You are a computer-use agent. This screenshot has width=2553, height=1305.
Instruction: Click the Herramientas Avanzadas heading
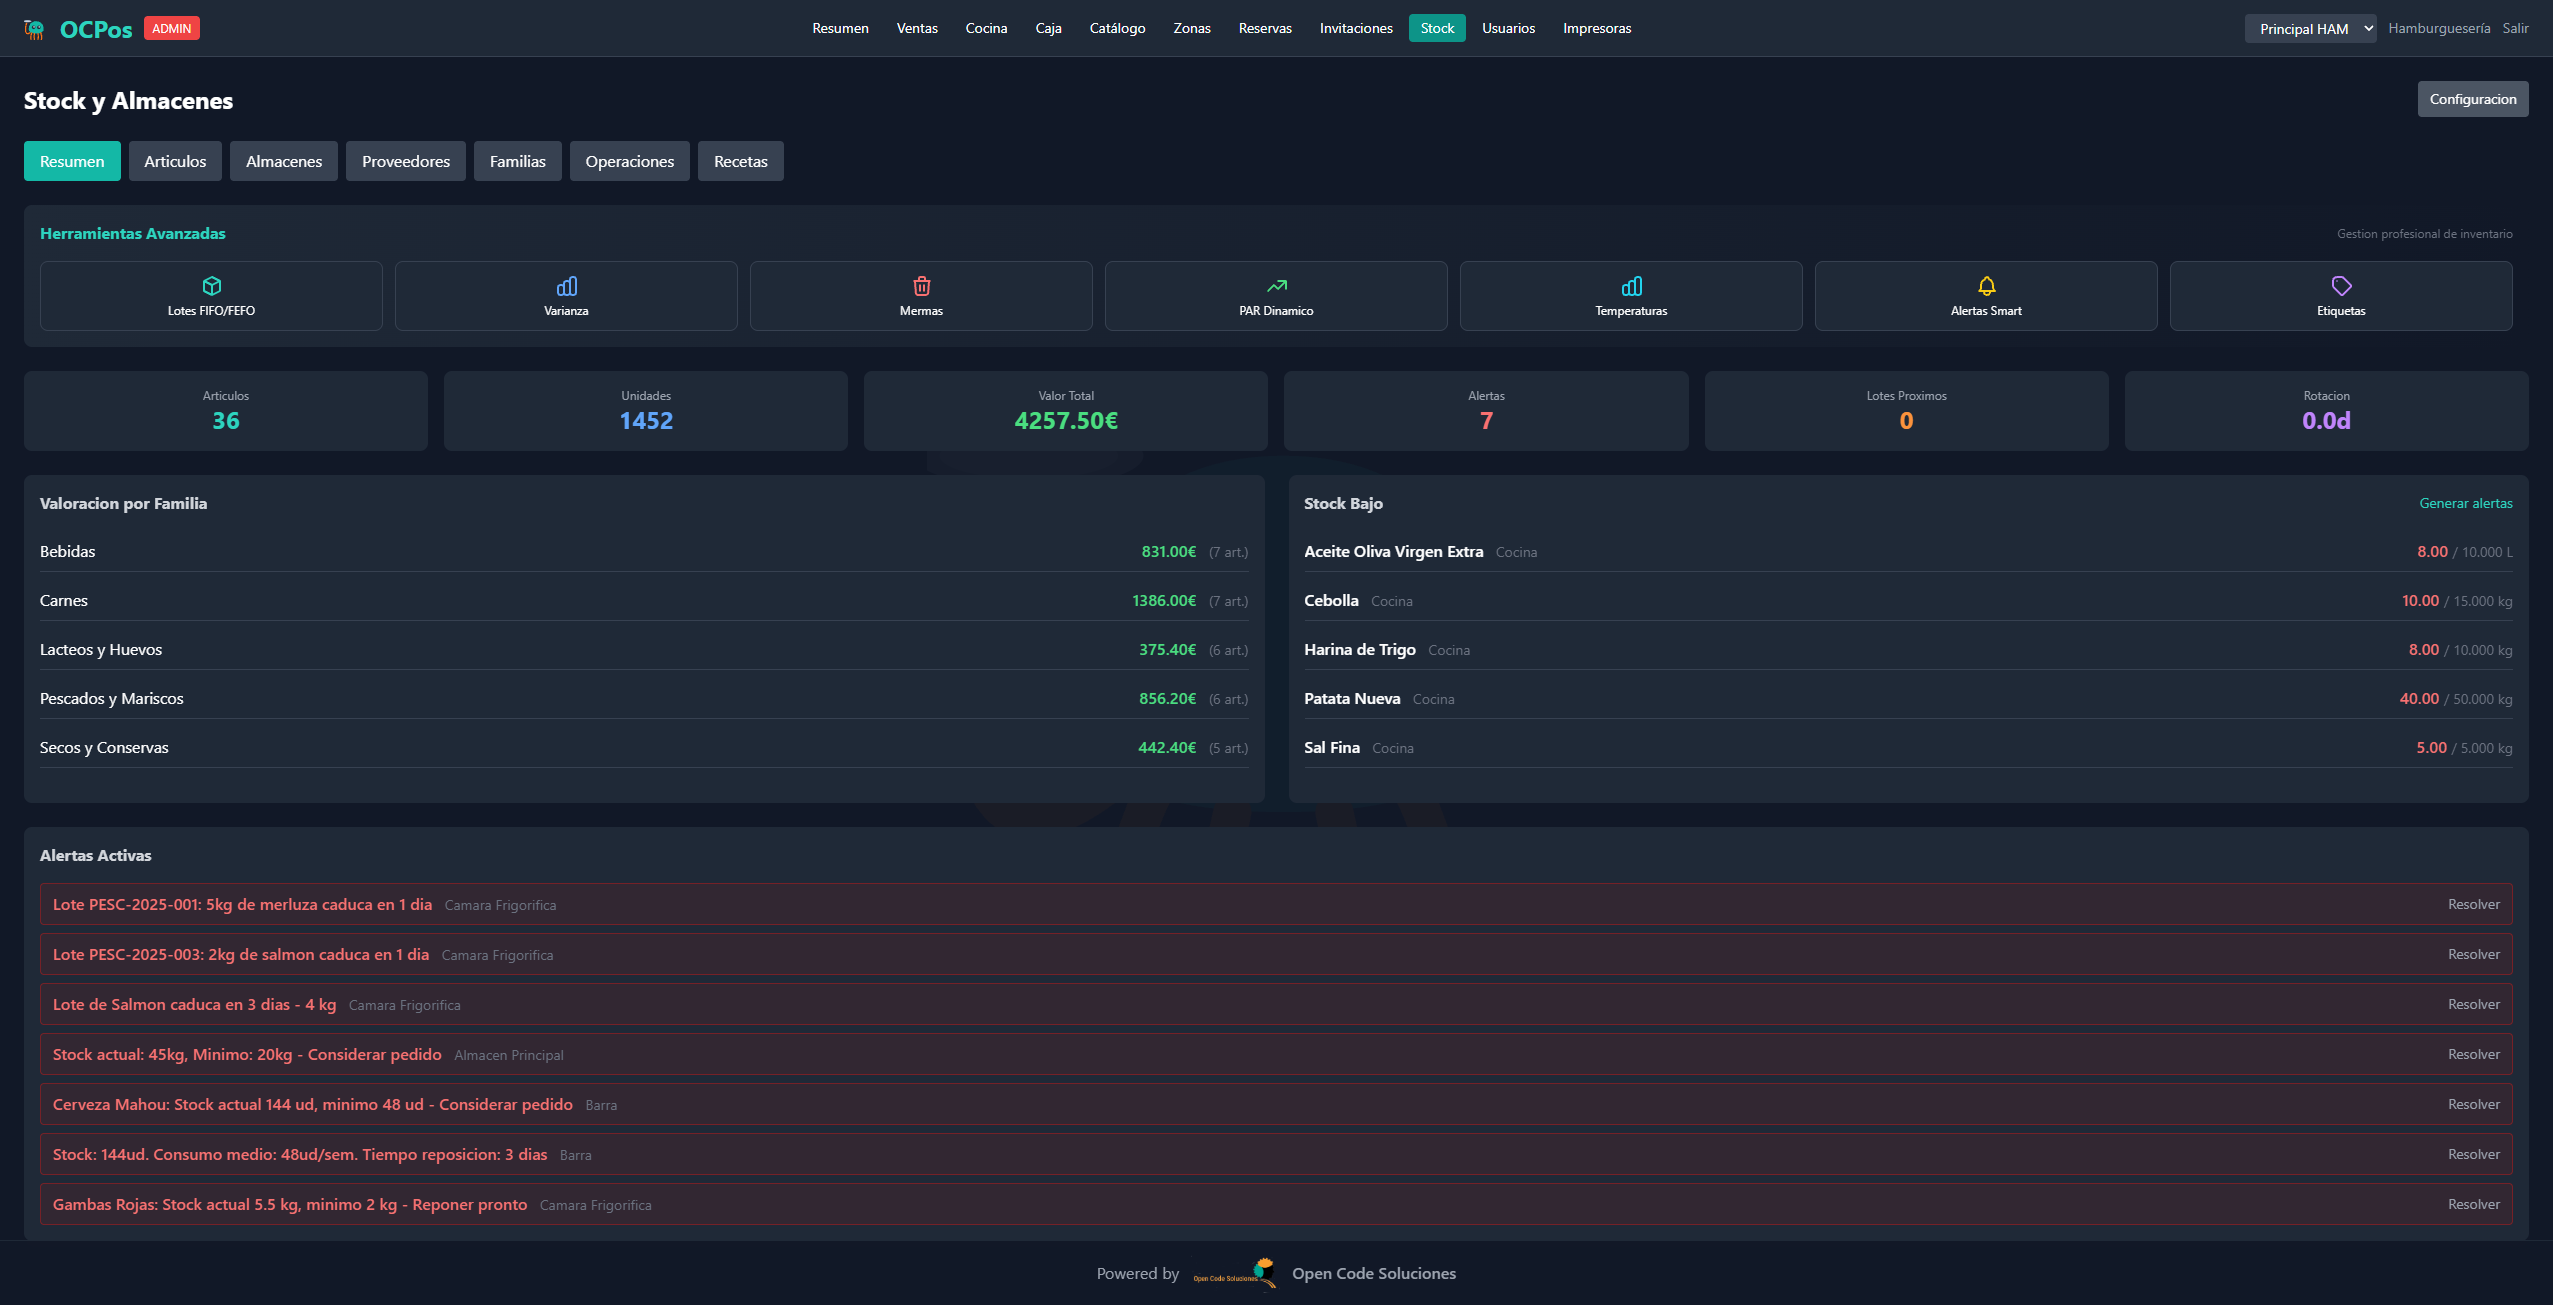133,233
